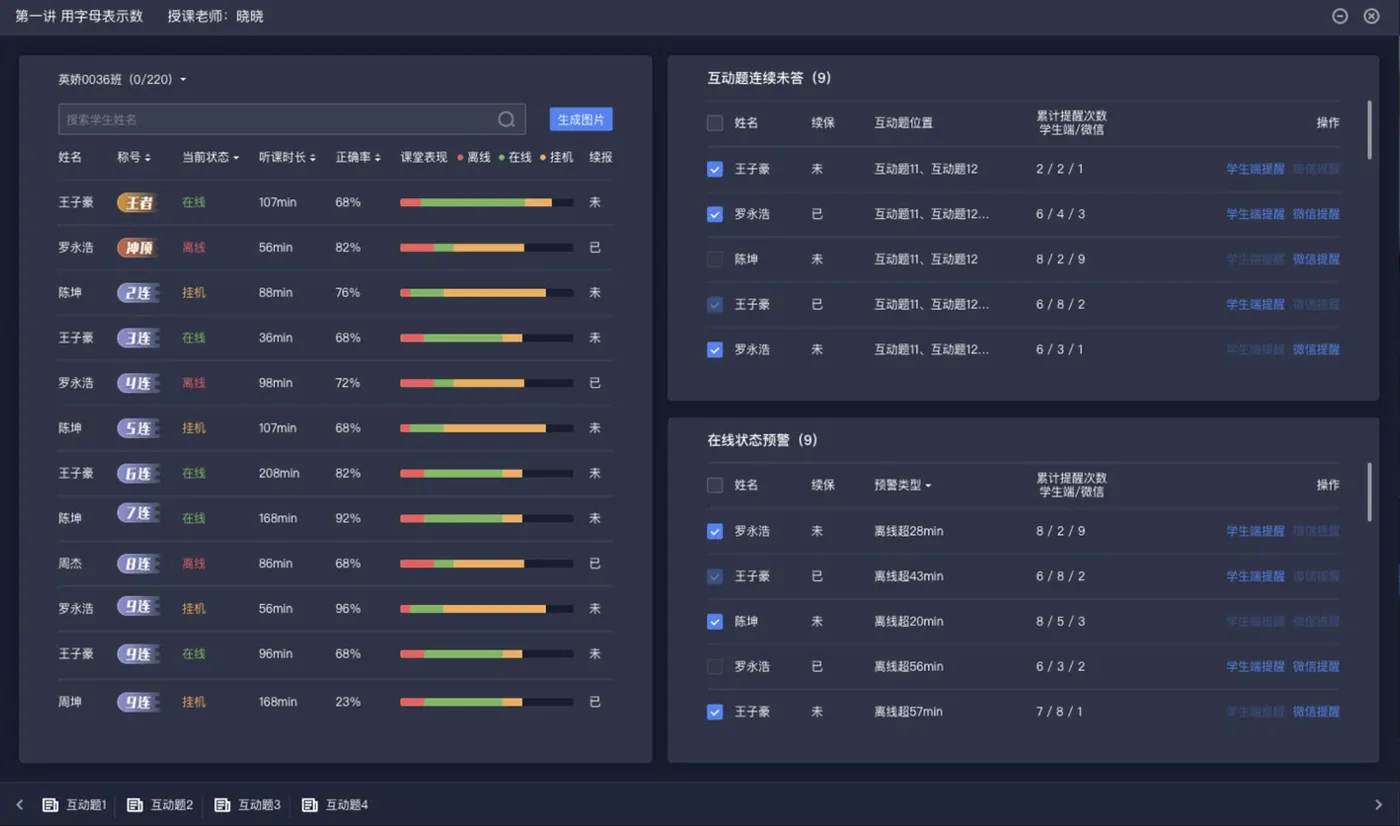The image size is (1400, 826).
Task: Expand the 预警类型 filter dropdown
Action: pyautogui.click(x=903, y=485)
